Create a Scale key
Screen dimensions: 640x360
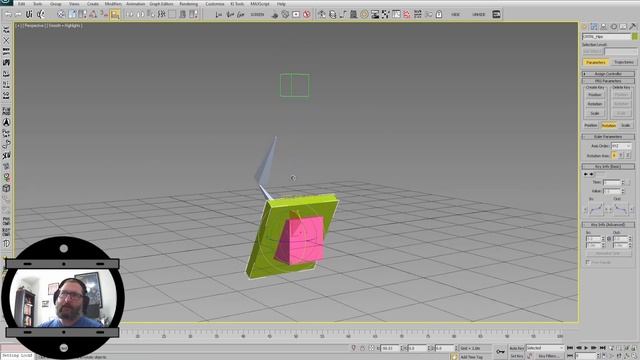595,113
